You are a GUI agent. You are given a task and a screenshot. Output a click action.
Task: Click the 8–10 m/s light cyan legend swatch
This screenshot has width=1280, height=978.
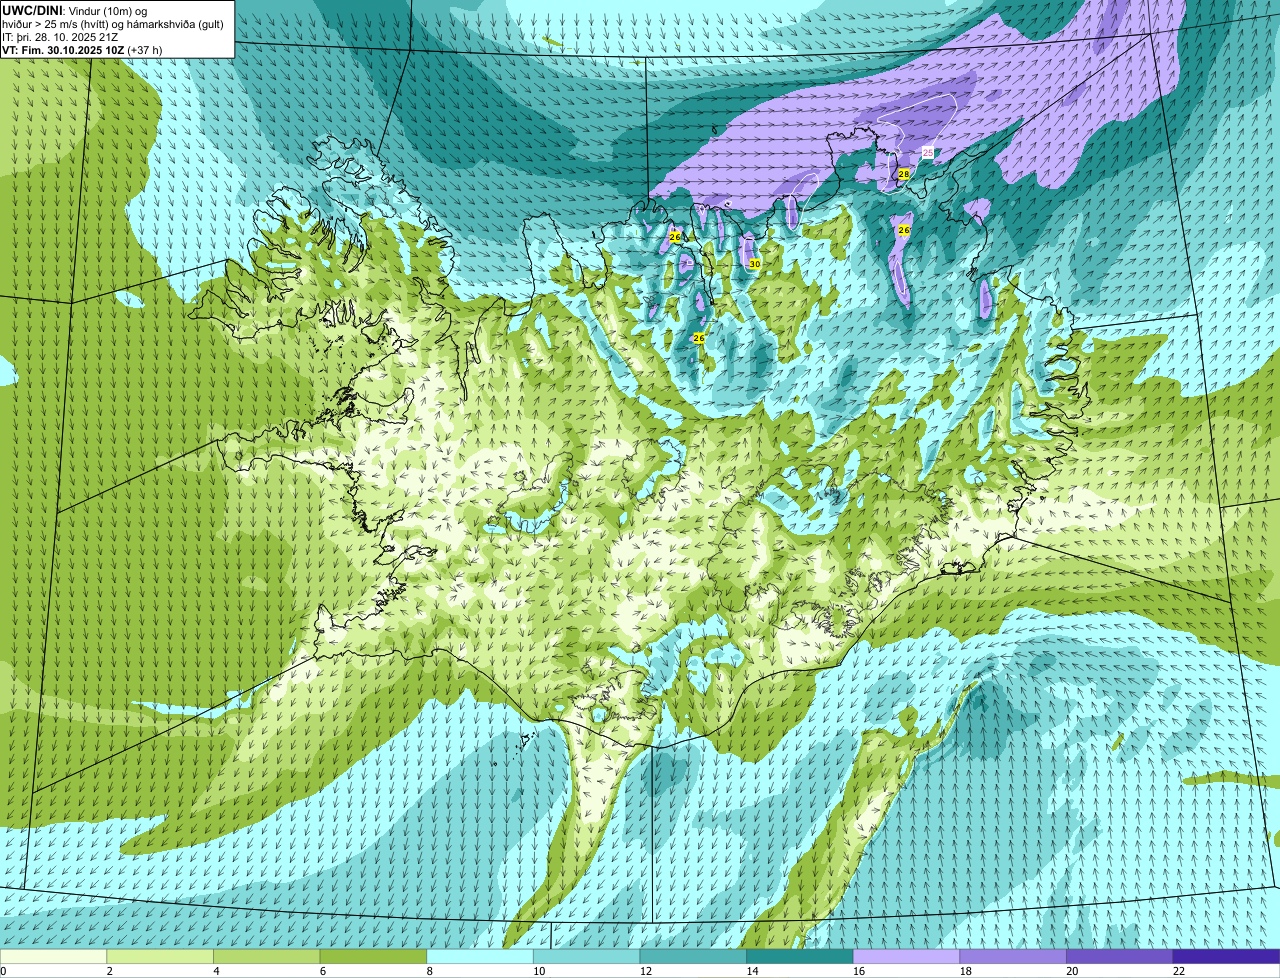coord(480,956)
